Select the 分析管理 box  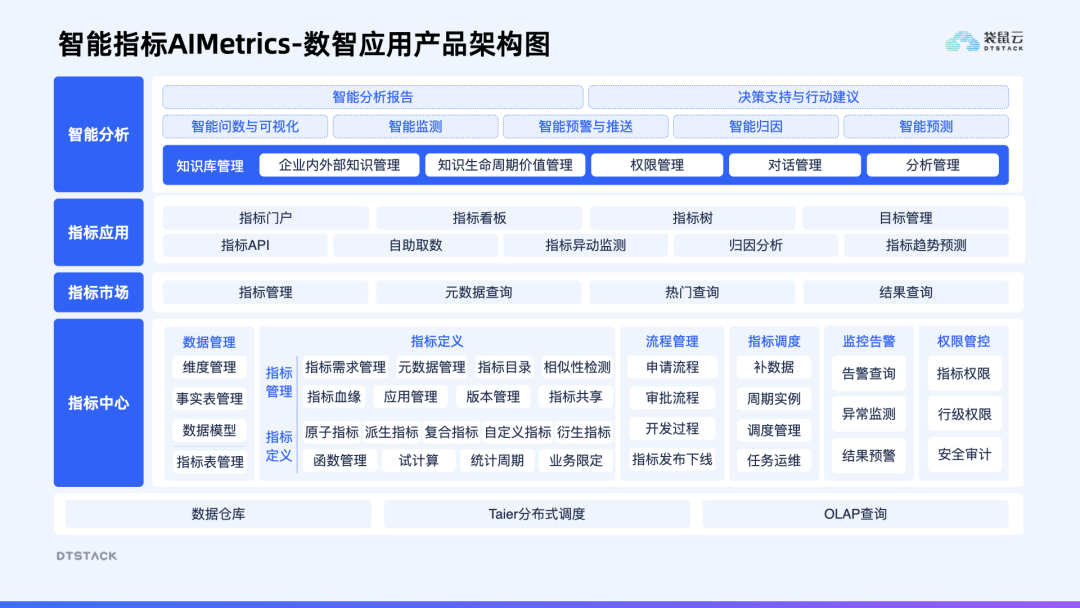[933, 165]
